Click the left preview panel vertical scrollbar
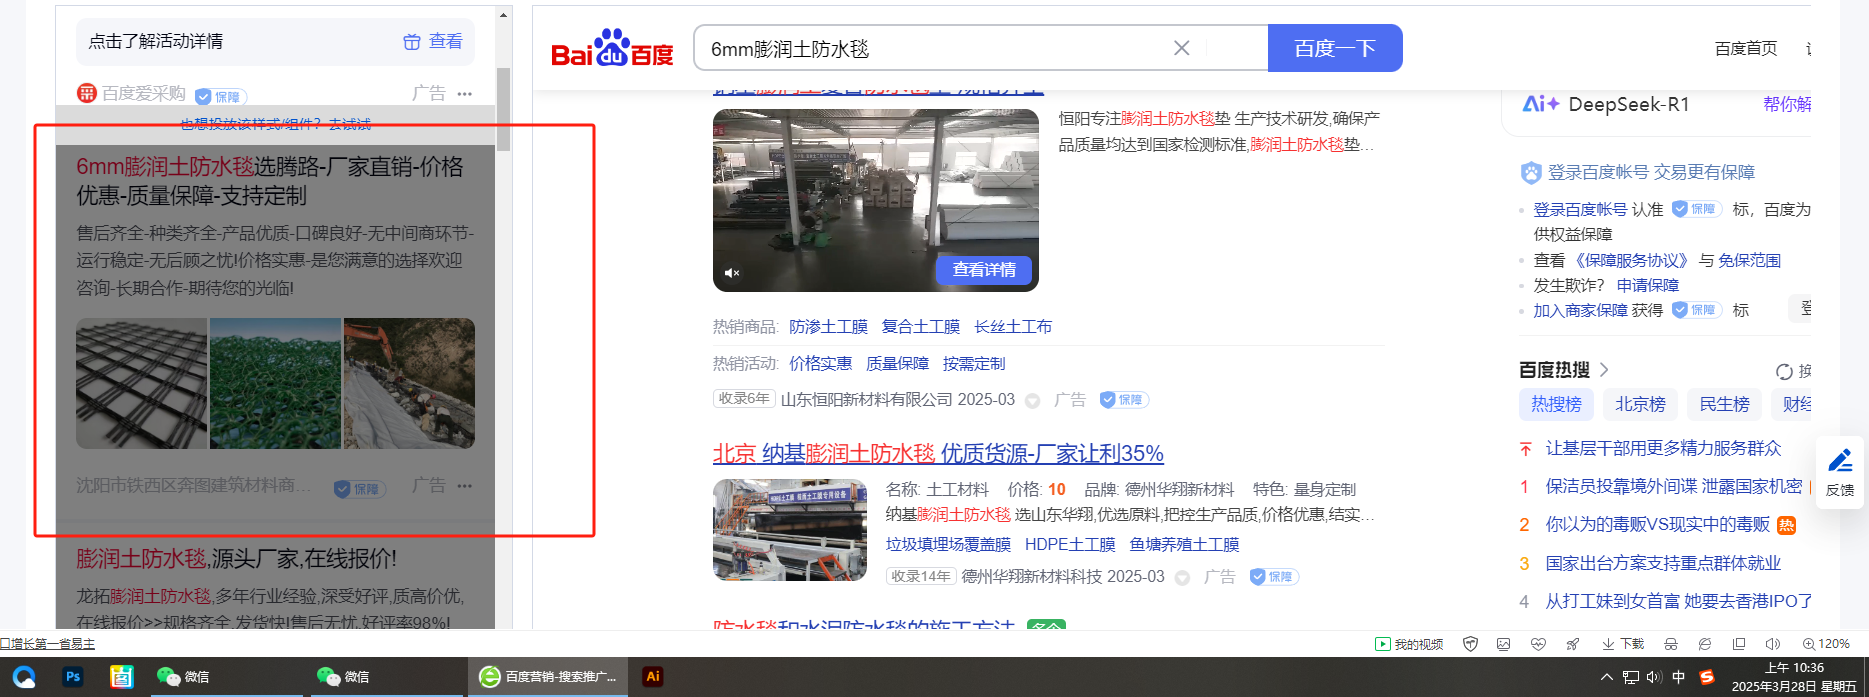The image size is (1869, 697). click(503, 109)
